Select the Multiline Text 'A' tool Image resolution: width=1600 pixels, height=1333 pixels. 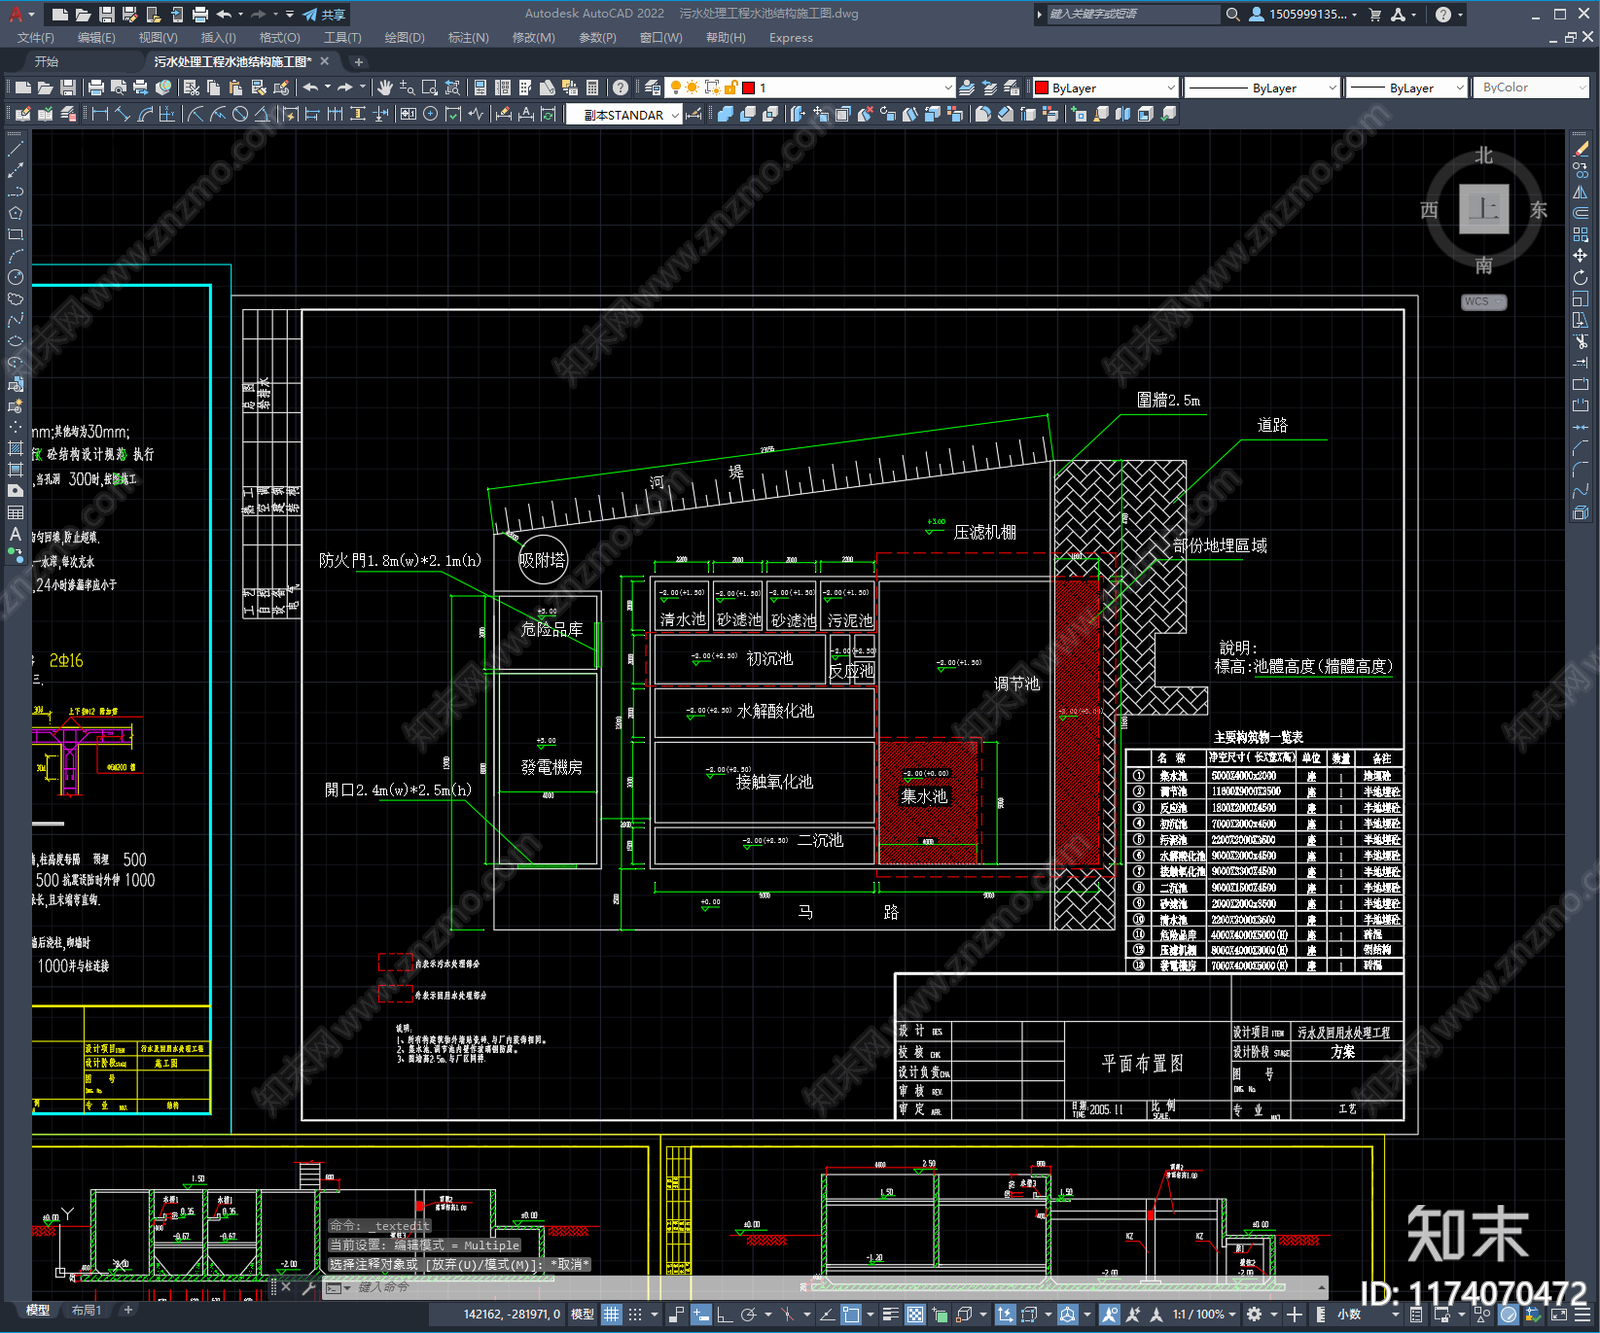click(15, 534)
